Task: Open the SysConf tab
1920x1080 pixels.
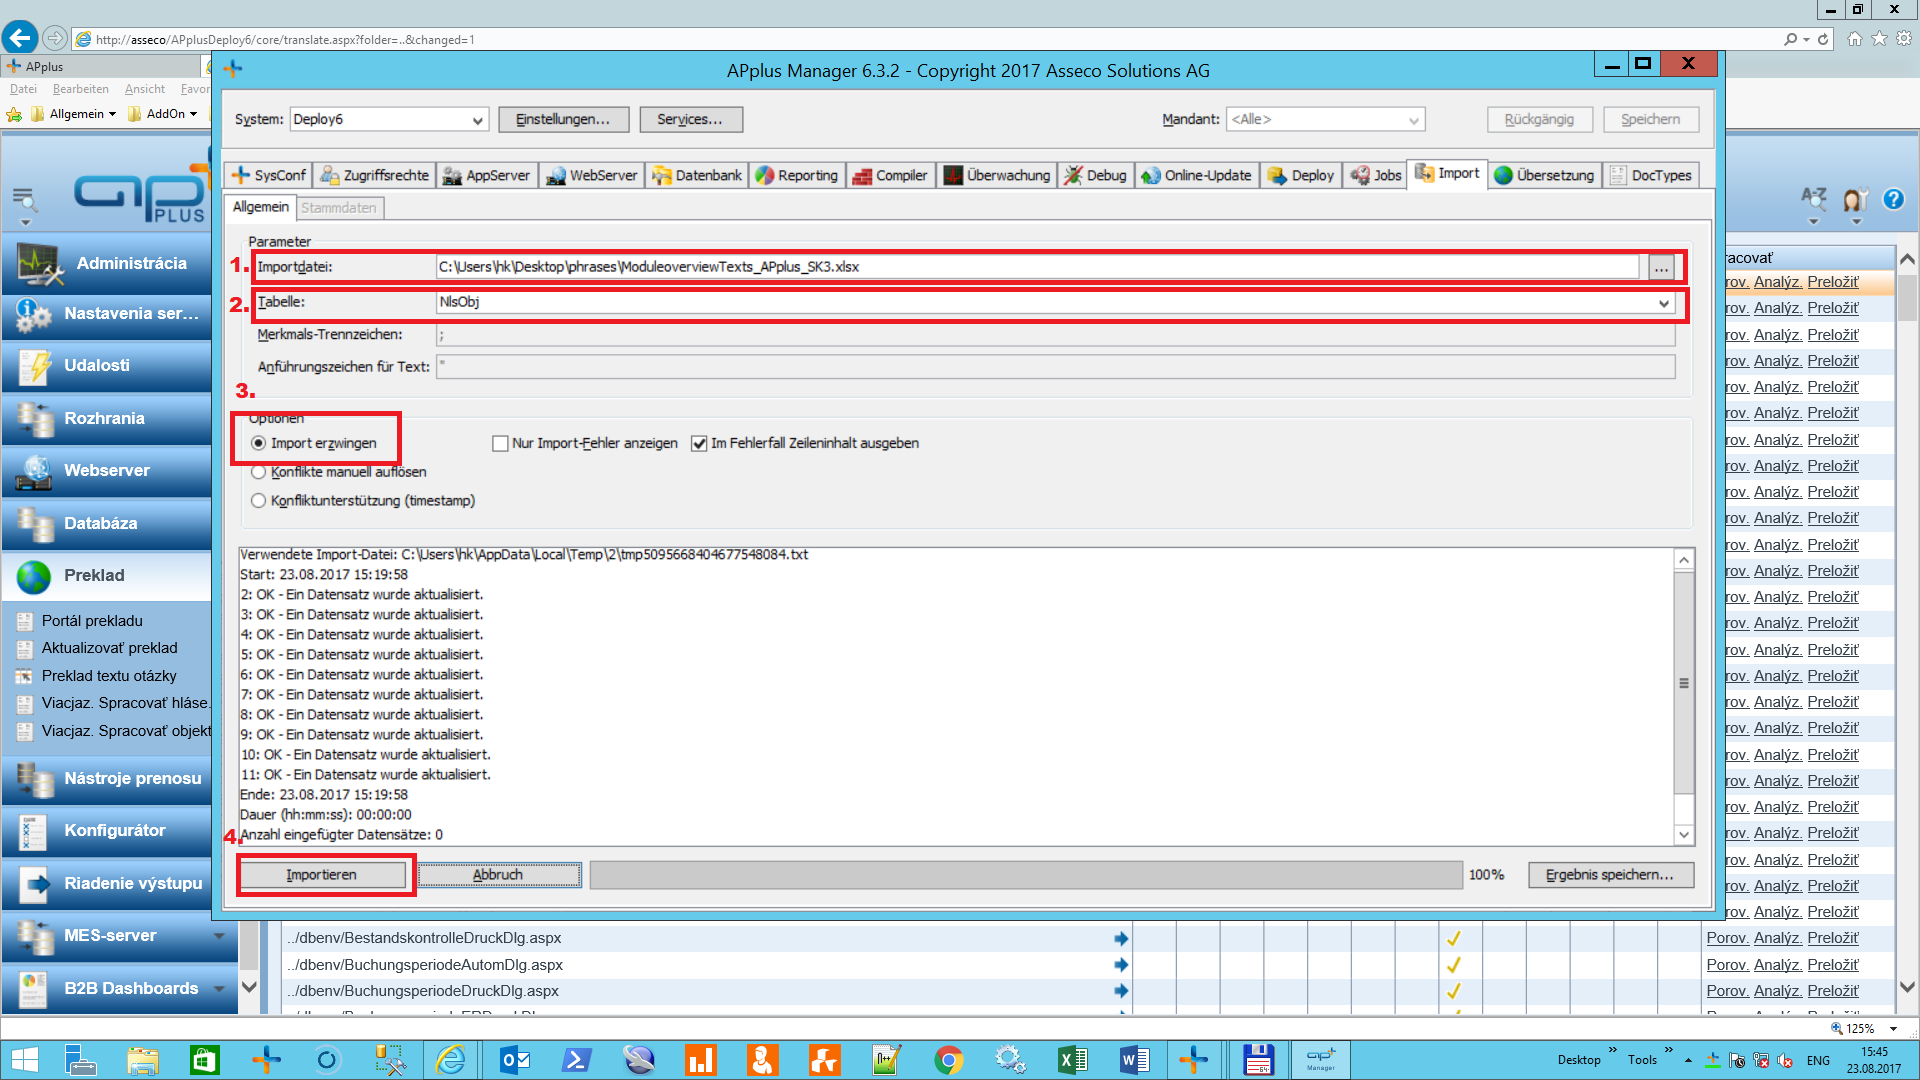Action: (268, 175)
